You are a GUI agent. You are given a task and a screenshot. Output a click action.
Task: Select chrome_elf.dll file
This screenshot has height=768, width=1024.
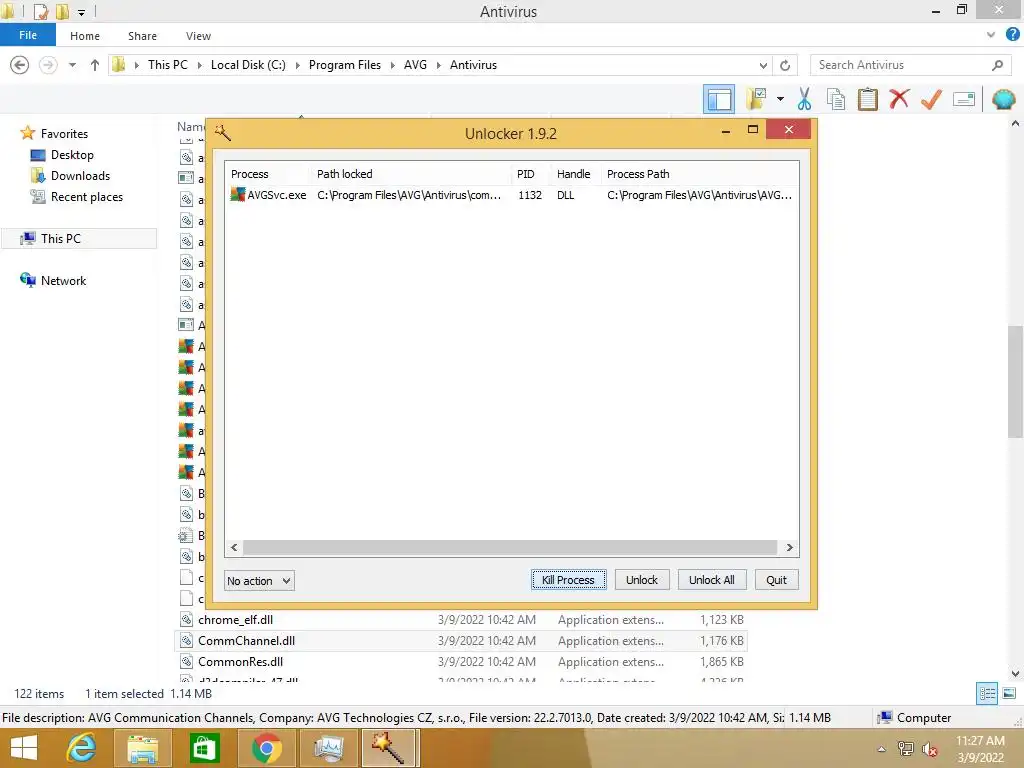click(235, 620)
